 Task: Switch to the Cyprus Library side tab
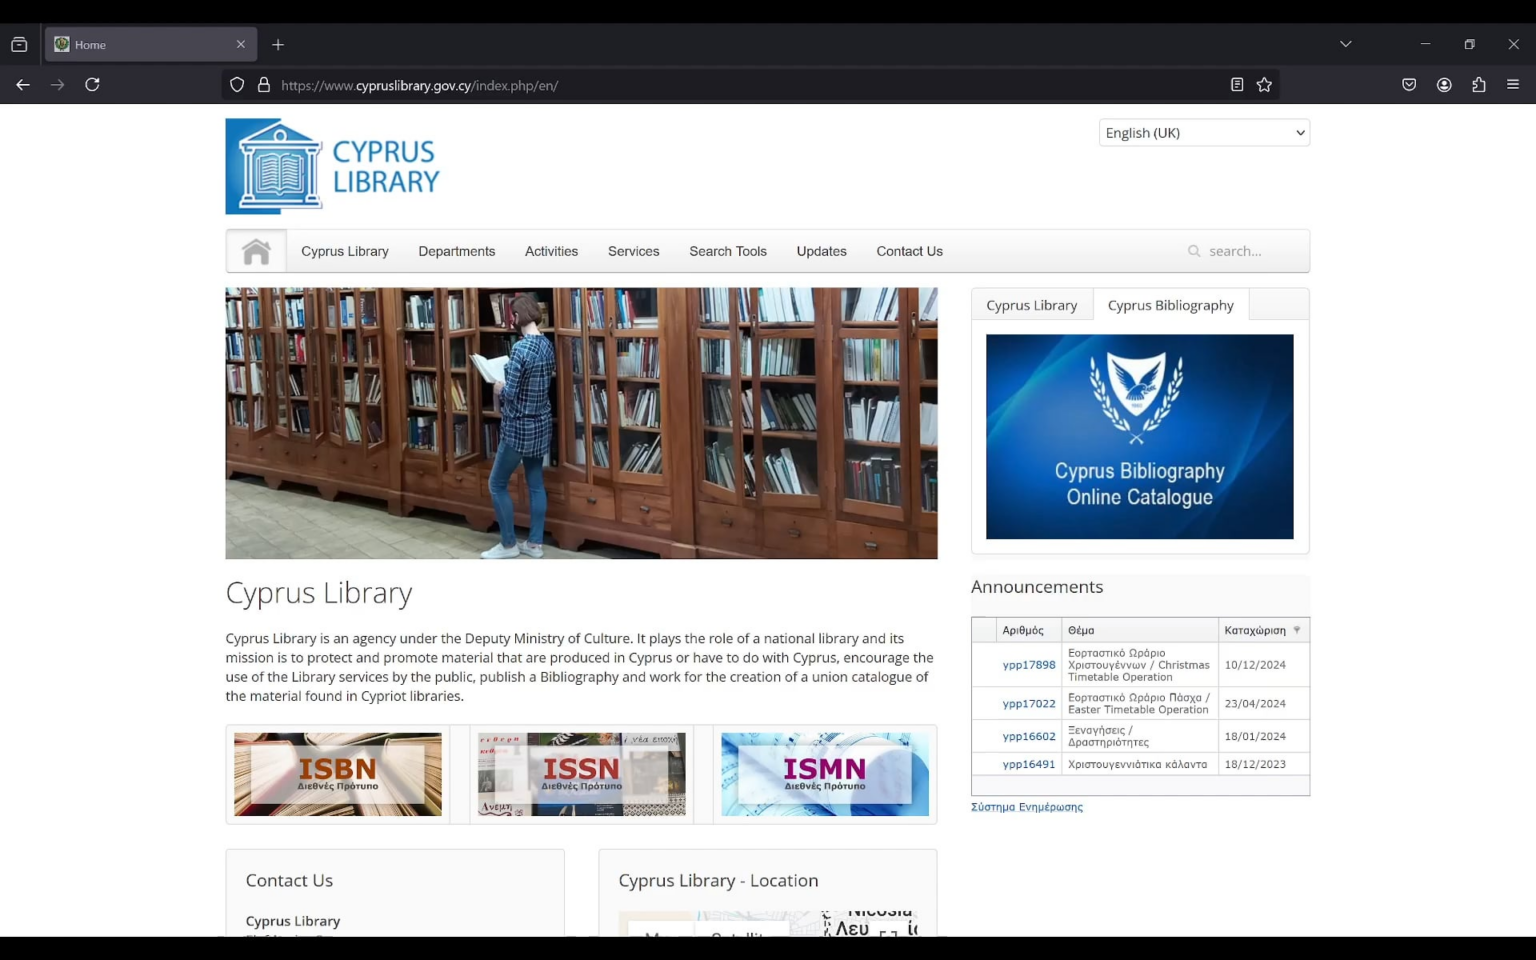point(1032,305)
